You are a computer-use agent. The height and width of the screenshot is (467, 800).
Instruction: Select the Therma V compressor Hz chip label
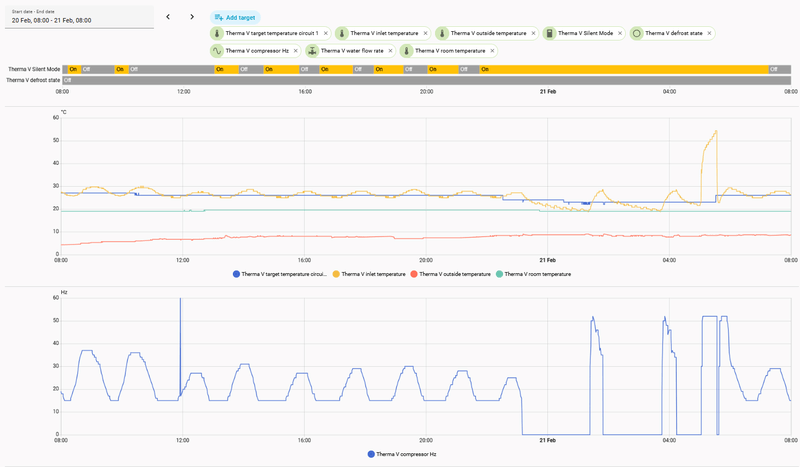click(257, 51)
